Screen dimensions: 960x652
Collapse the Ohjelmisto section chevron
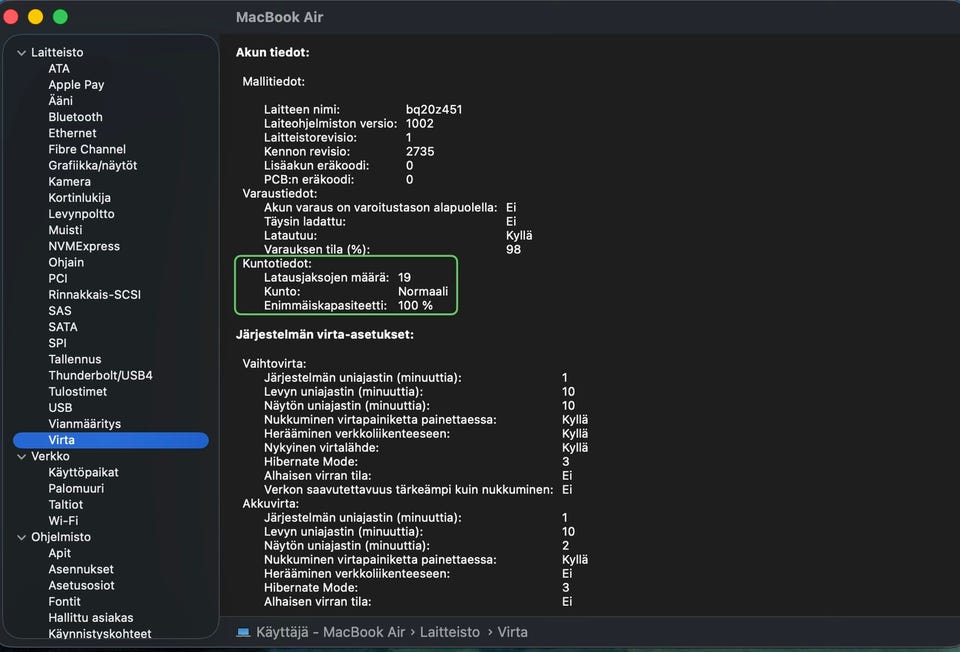[21, 538]
